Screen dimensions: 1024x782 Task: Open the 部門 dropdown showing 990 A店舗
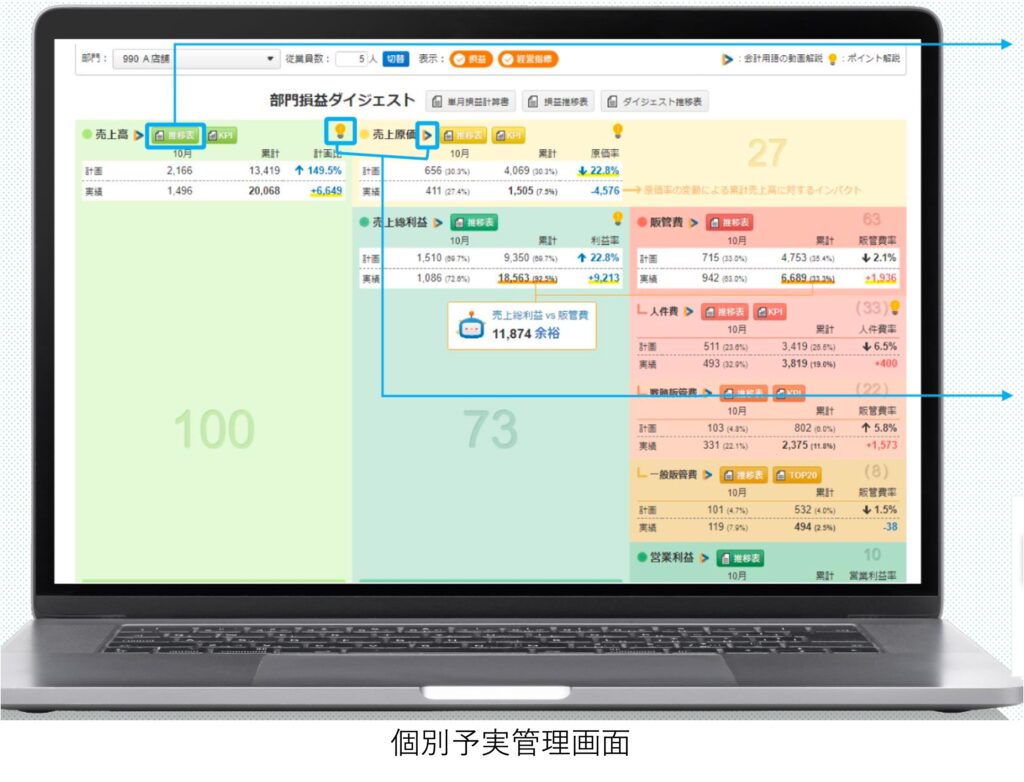[x=196, y=59]
